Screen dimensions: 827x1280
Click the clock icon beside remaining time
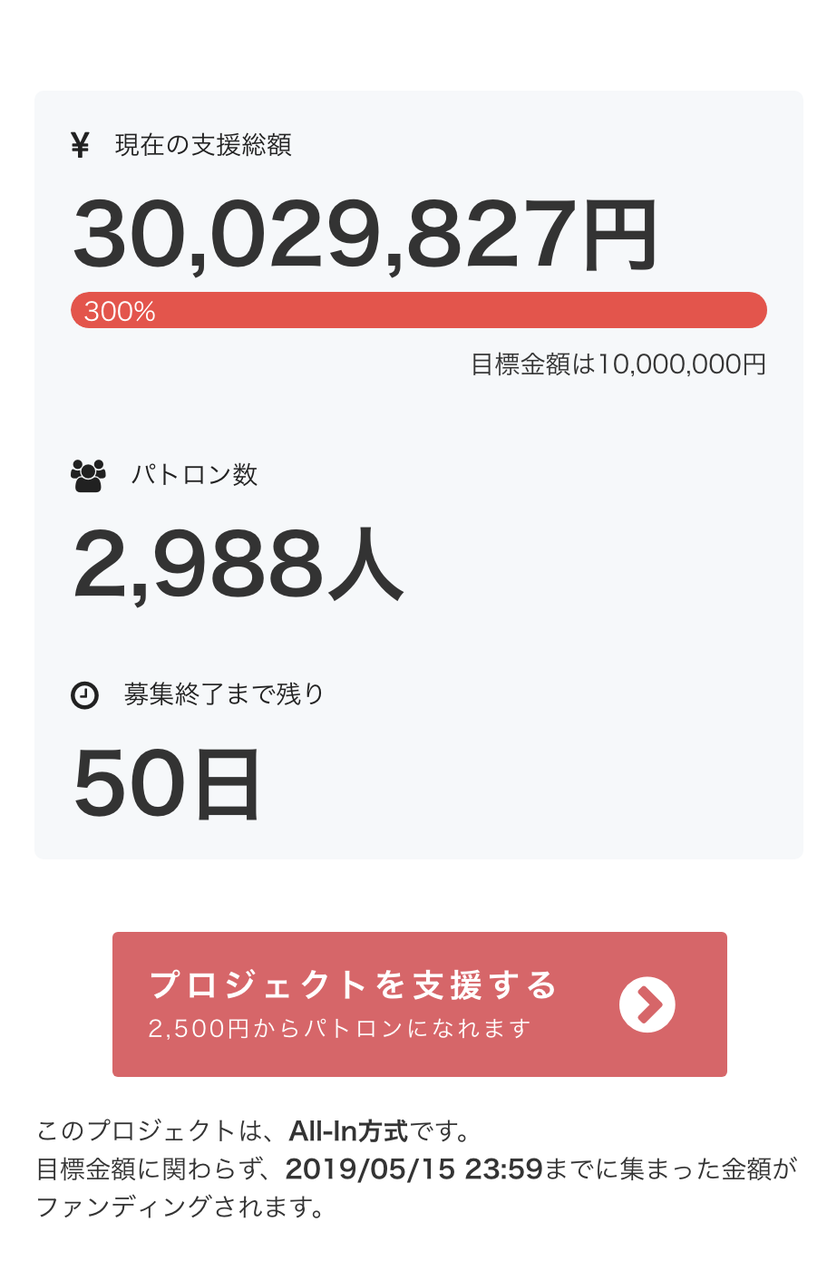[85, 695]
